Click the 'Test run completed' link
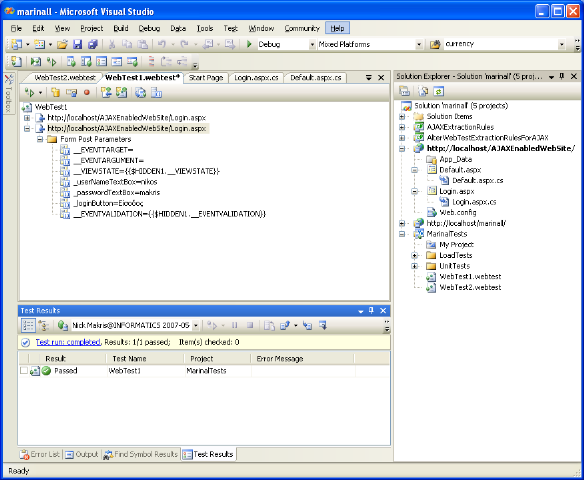This screenshot has width=584, height=480. [68, 342]
